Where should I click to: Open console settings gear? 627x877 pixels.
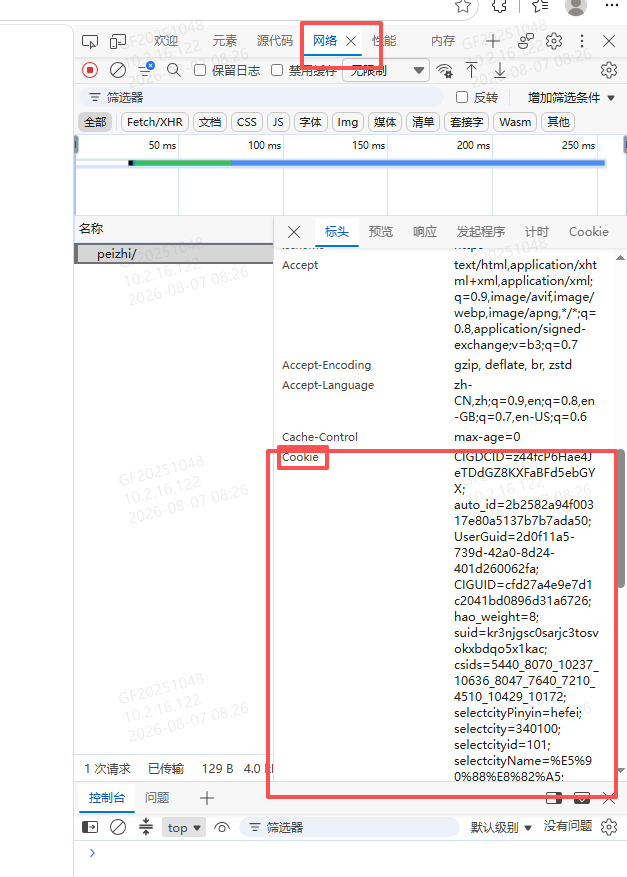coord(609,827)
